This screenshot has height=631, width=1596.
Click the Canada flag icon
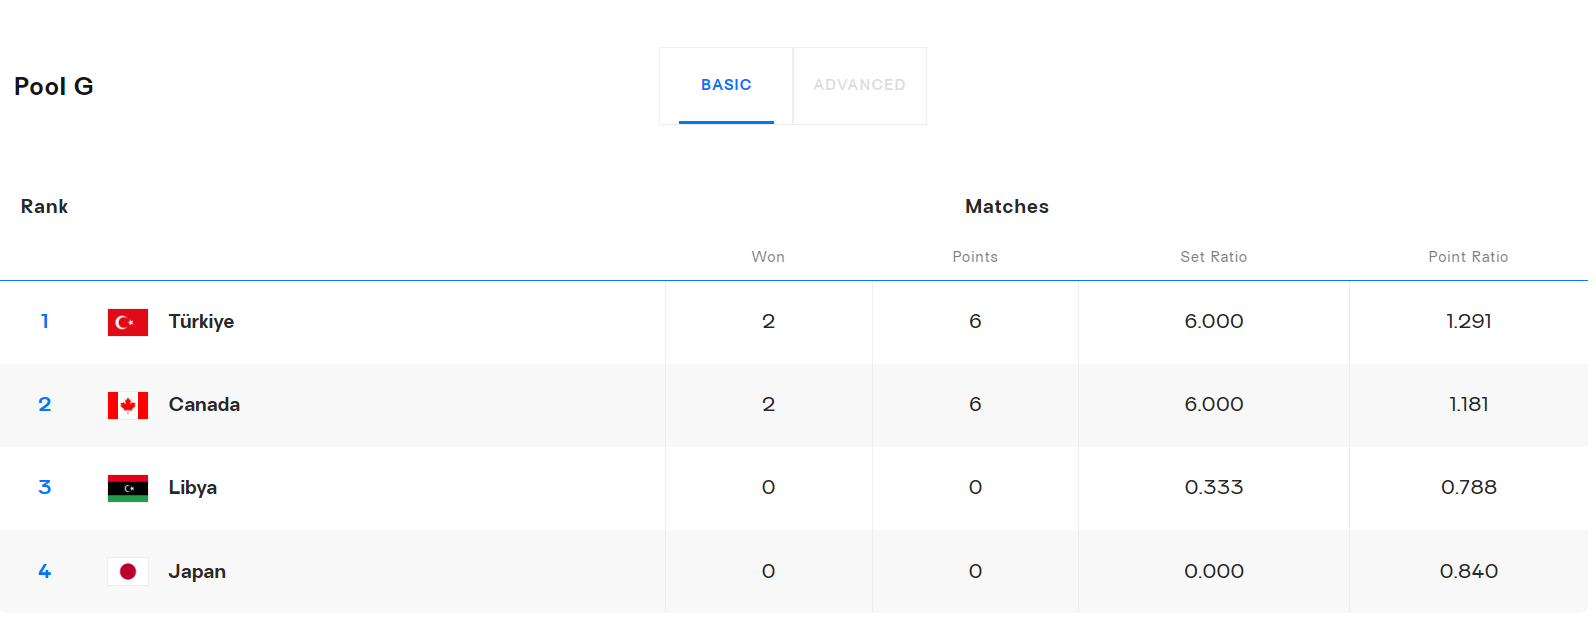click(x=128, y=405)
